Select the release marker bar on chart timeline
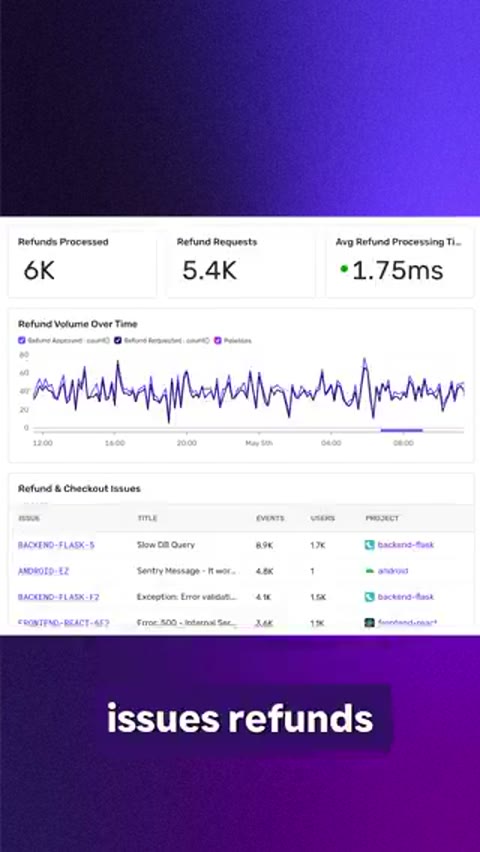This screenshot has height=852, width=480. tap(401, 430)
